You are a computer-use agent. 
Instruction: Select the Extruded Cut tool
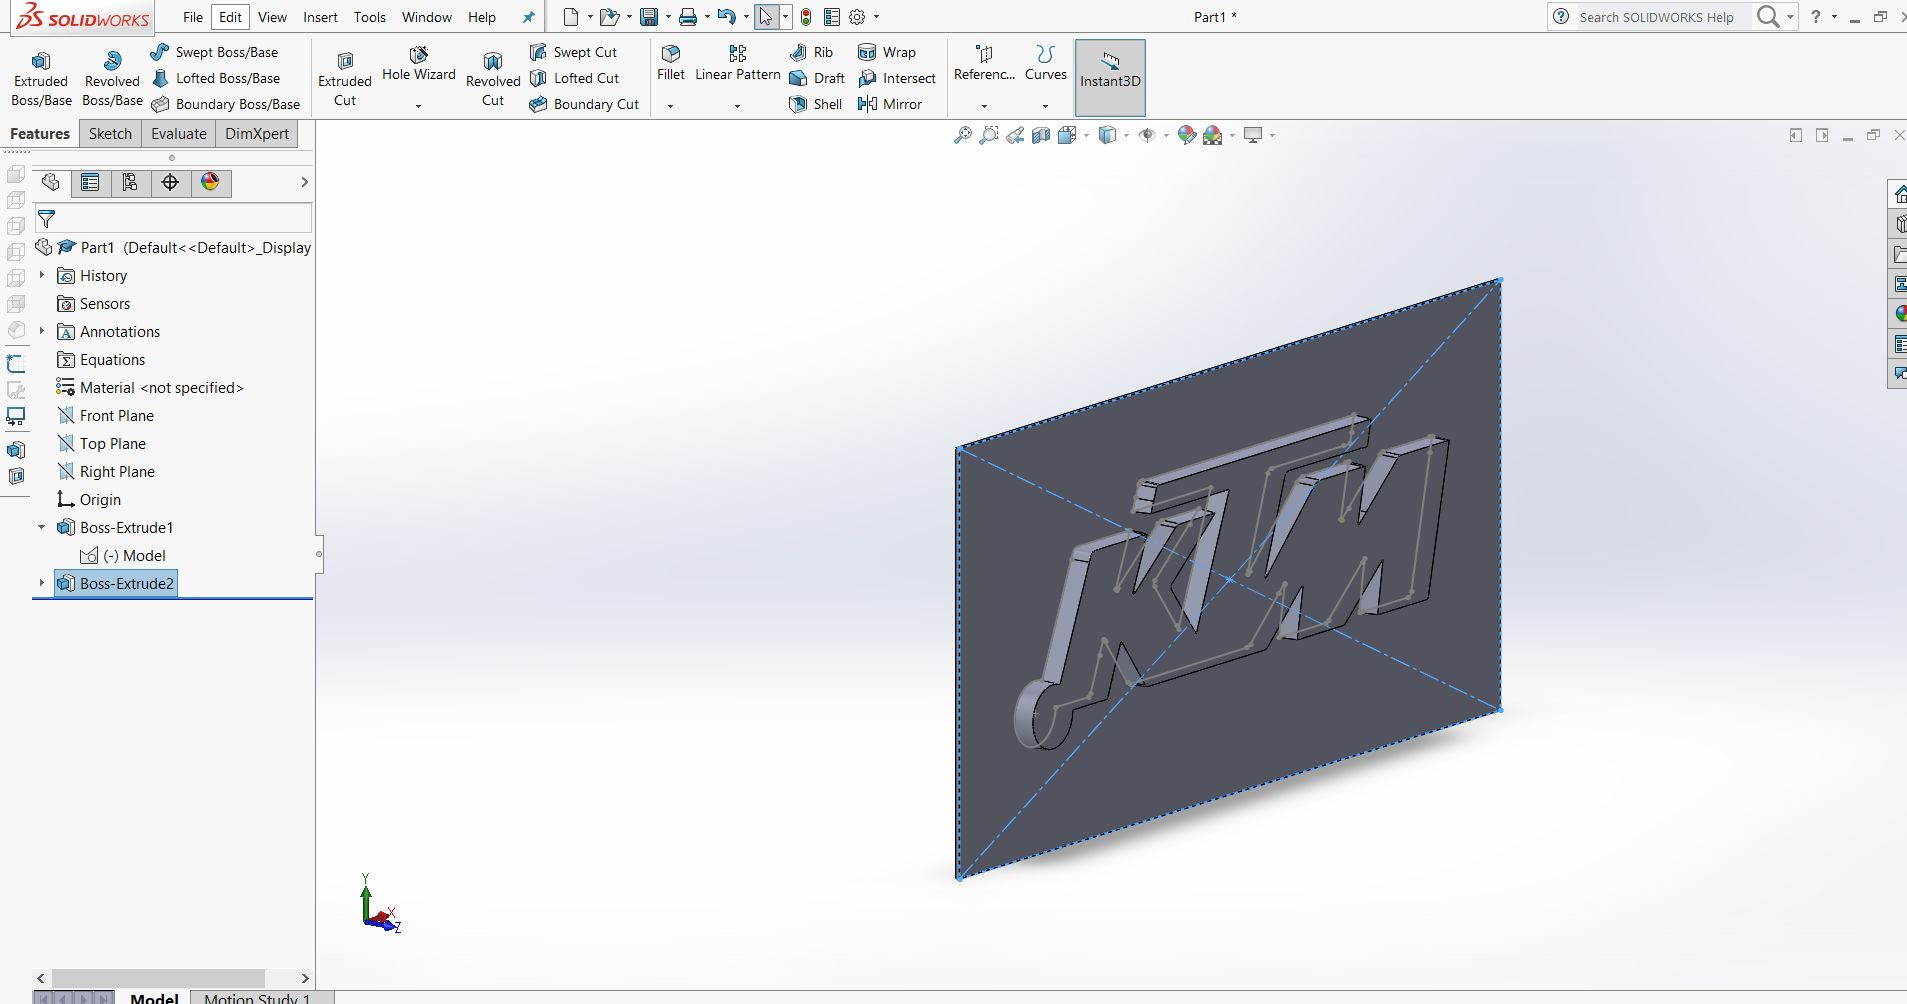pos(345,78)
